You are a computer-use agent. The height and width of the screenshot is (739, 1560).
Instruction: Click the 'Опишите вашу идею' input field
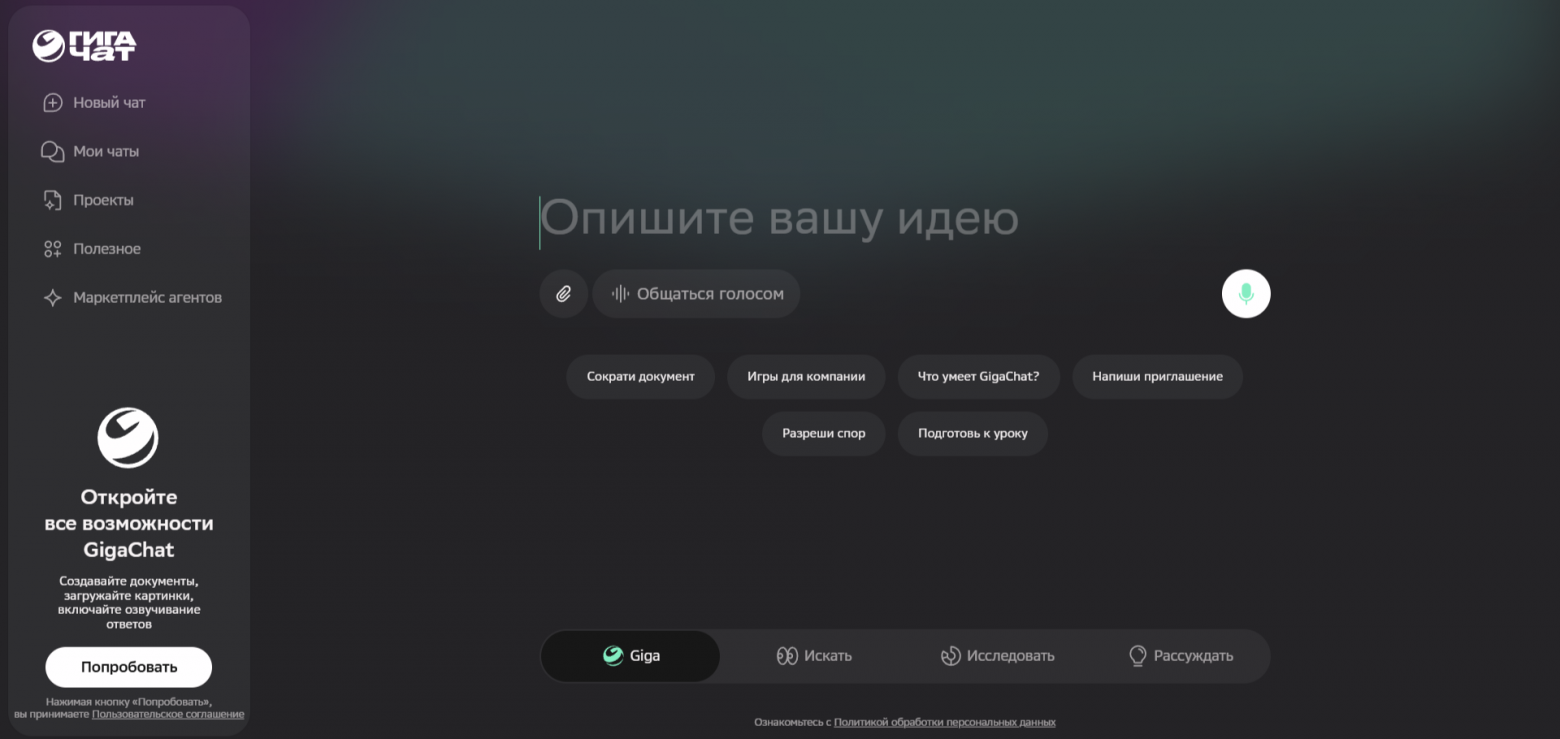pyautogui.click(x=778, y=218)
